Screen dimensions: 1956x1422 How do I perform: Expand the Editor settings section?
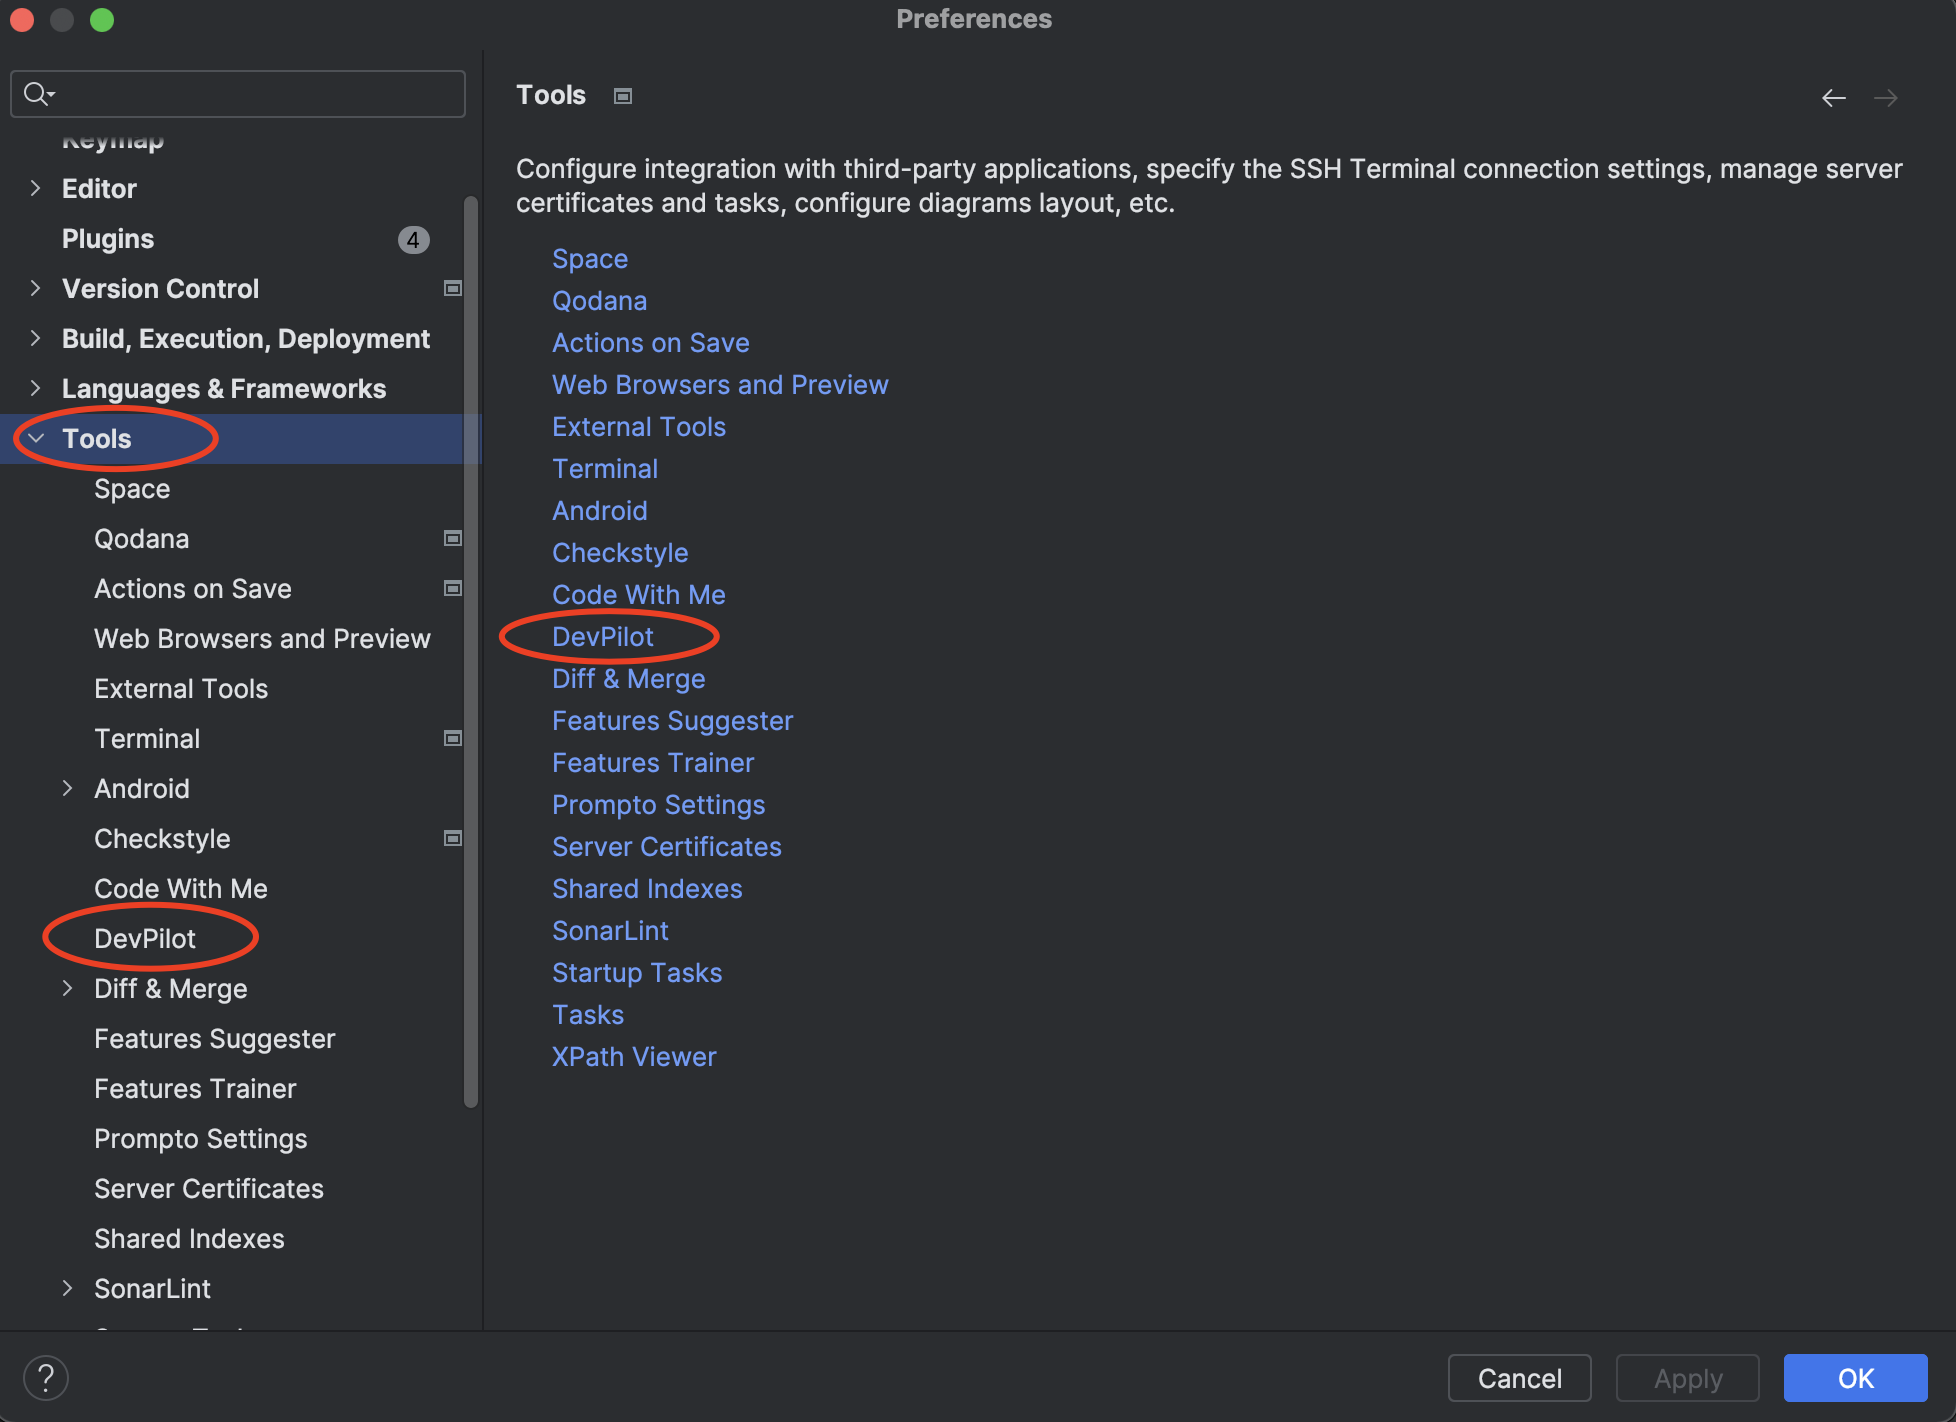point(36,189)
